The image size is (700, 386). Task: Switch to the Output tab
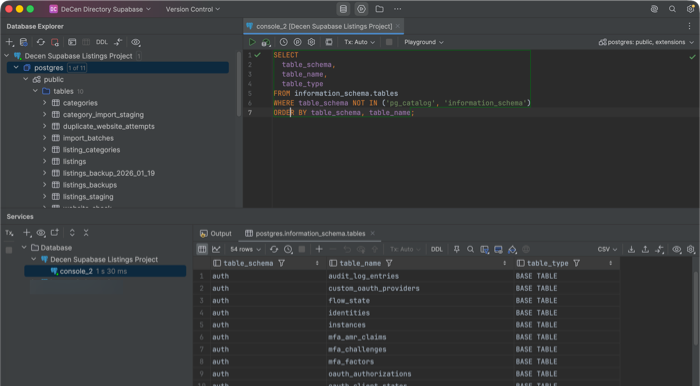click(216, 233)
